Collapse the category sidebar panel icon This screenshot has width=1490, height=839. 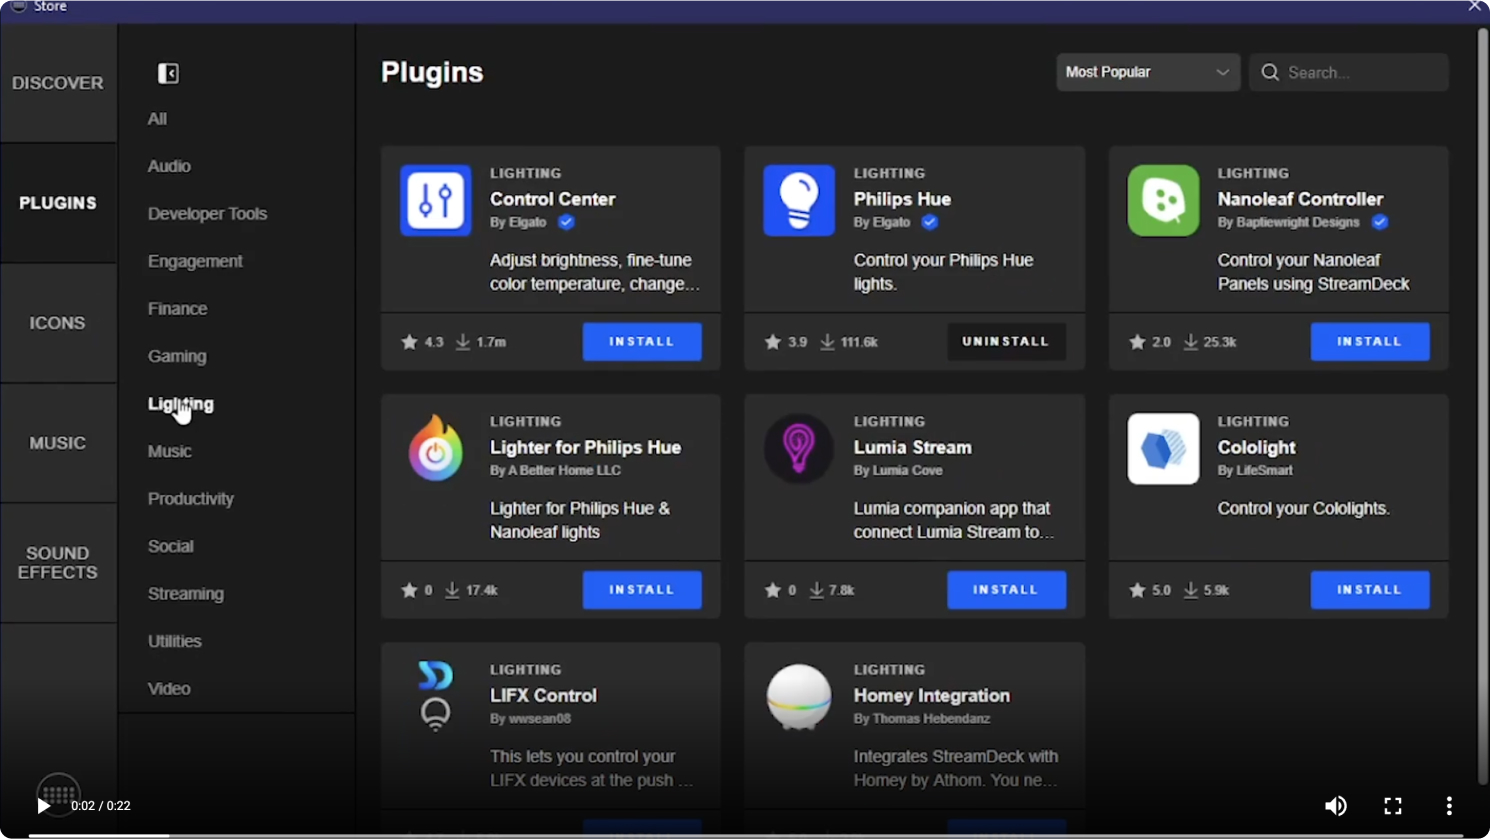(168, 74)
